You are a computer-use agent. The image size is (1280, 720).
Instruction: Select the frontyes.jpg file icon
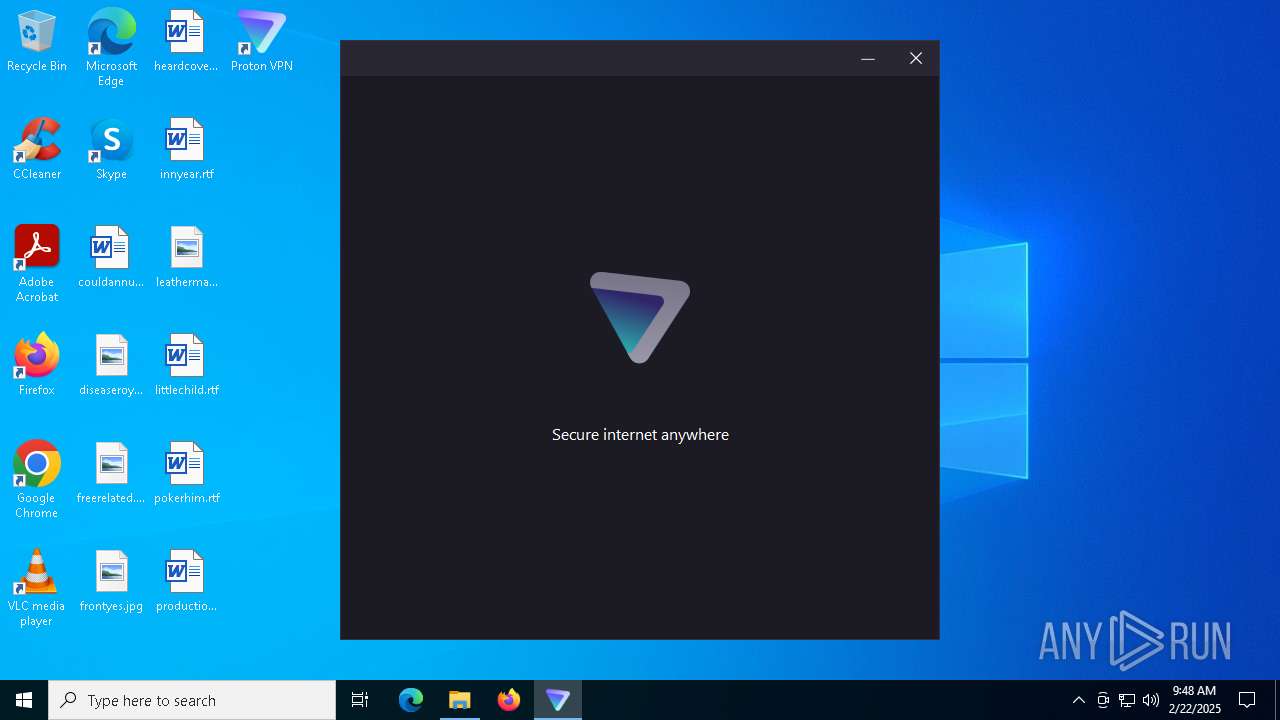(x=111, y=581)
